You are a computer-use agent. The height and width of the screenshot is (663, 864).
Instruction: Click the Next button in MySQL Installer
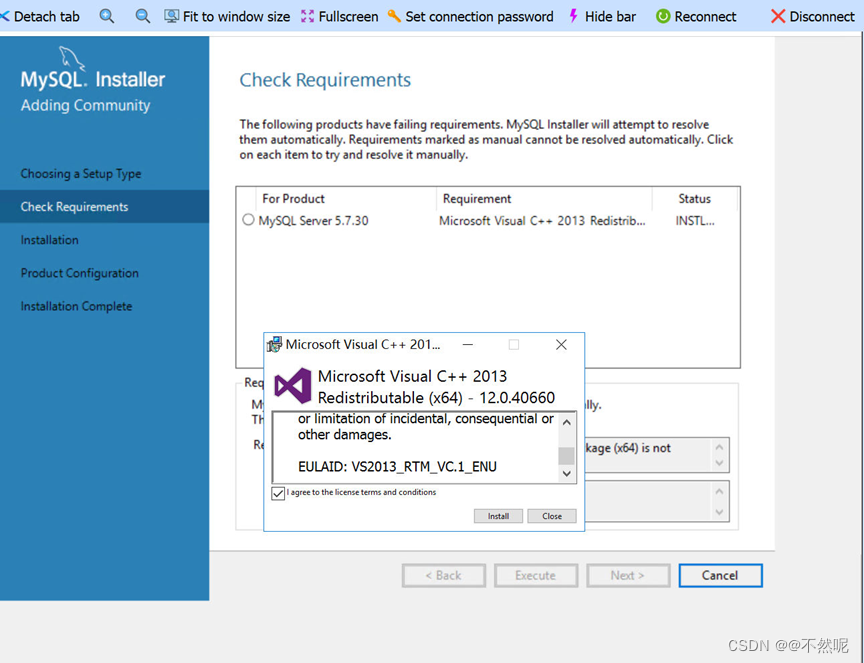point(628,575)
